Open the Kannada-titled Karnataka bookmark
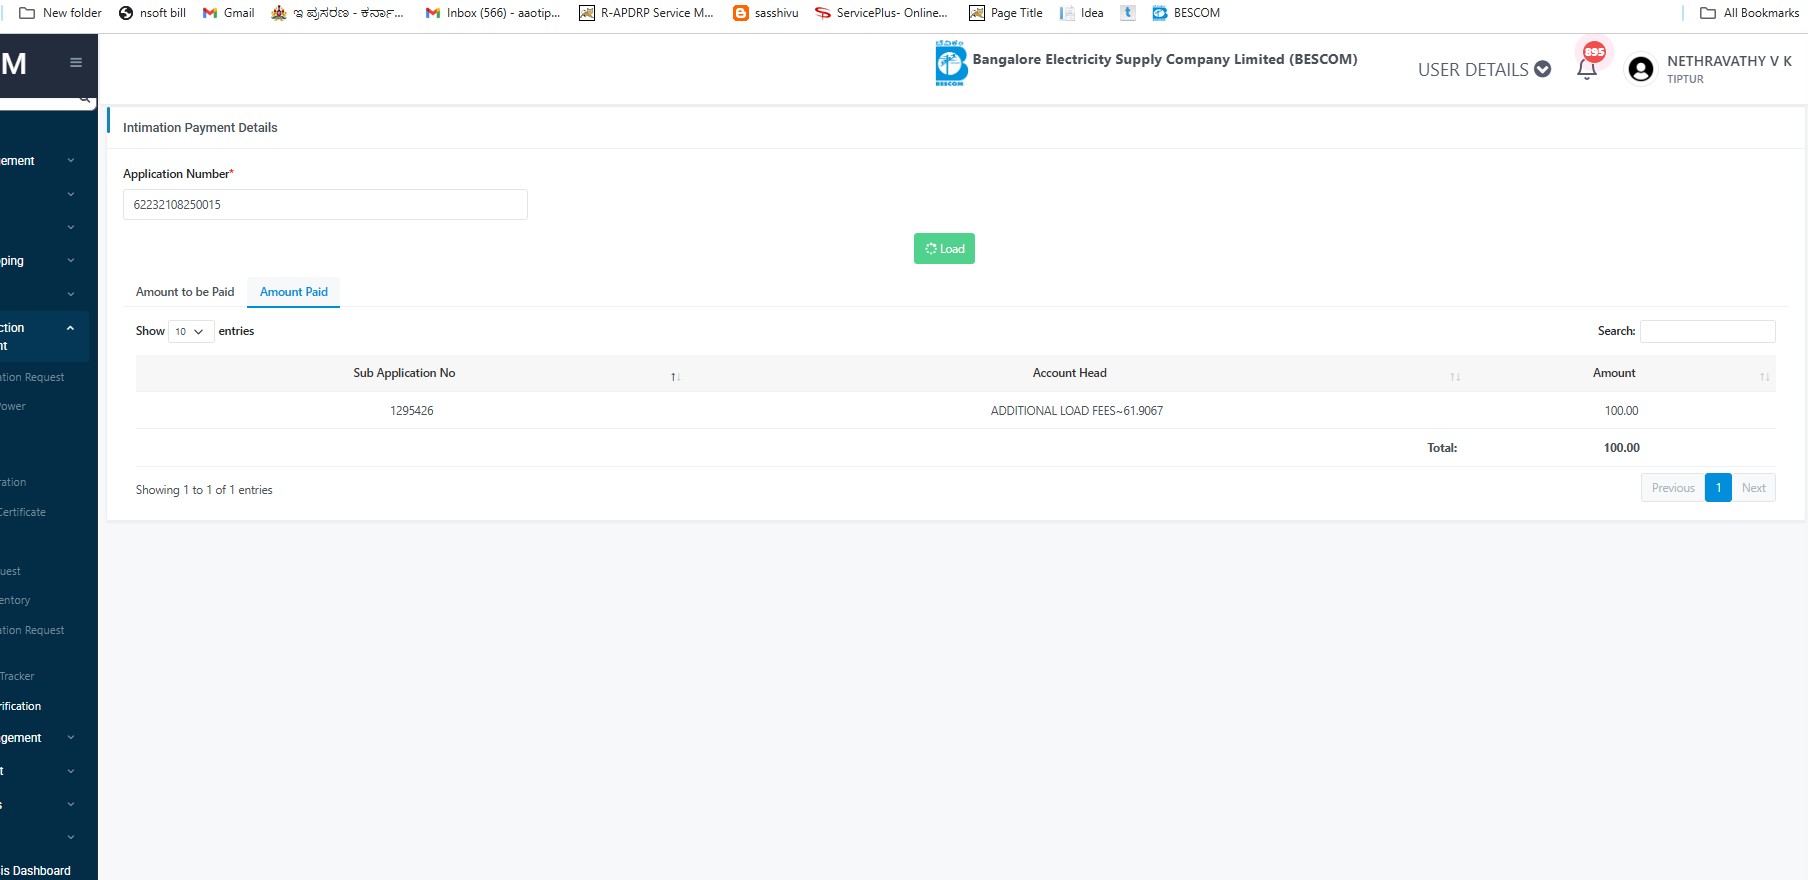This screenshot has height=880, width=1808. pyautogui.click(x=337, y=13)
